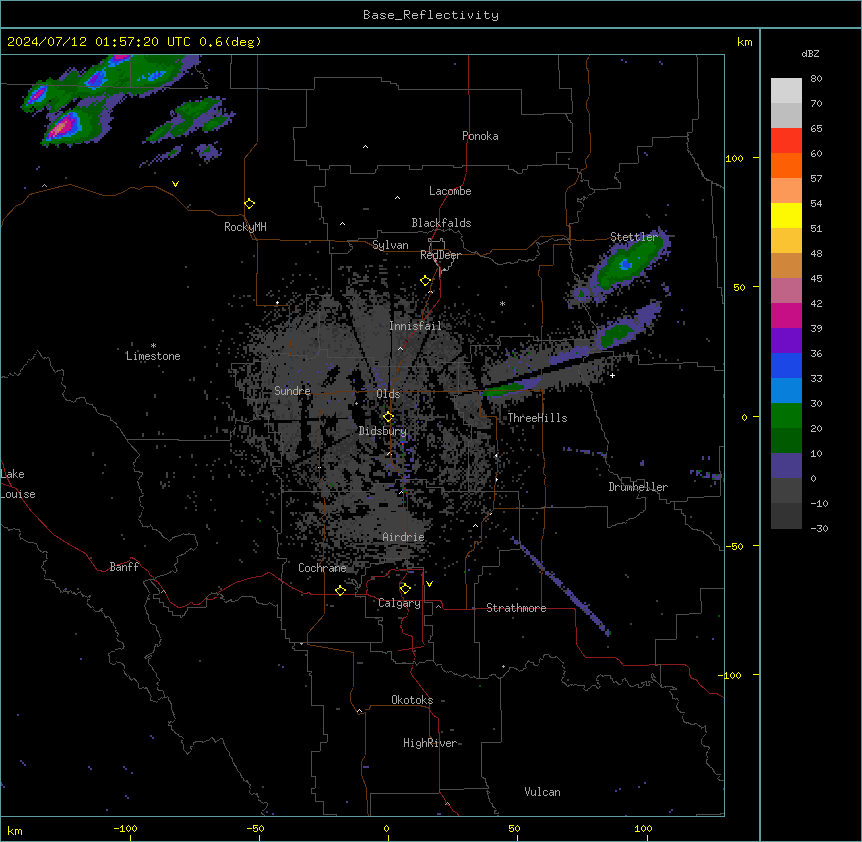
Task: Select the yellow 51-54 dBZ legend swatch
Action: (x=786, y=215)
